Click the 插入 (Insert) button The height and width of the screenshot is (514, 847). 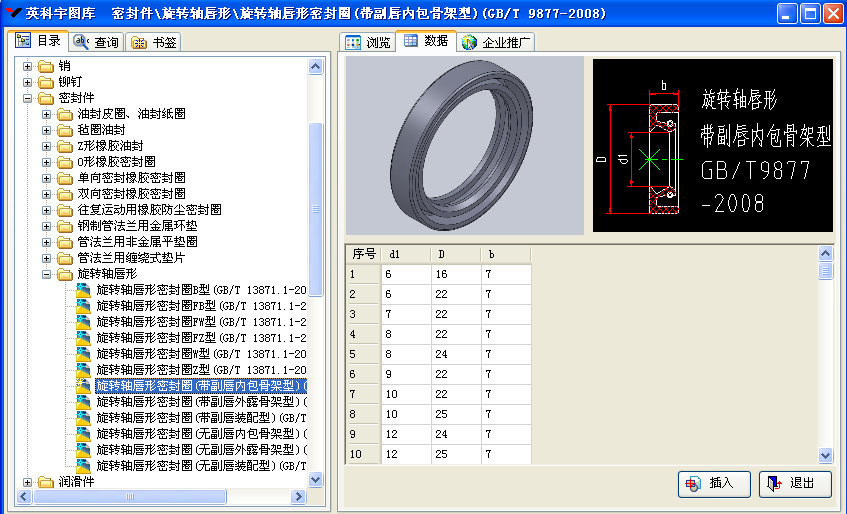tap(713, 483)
